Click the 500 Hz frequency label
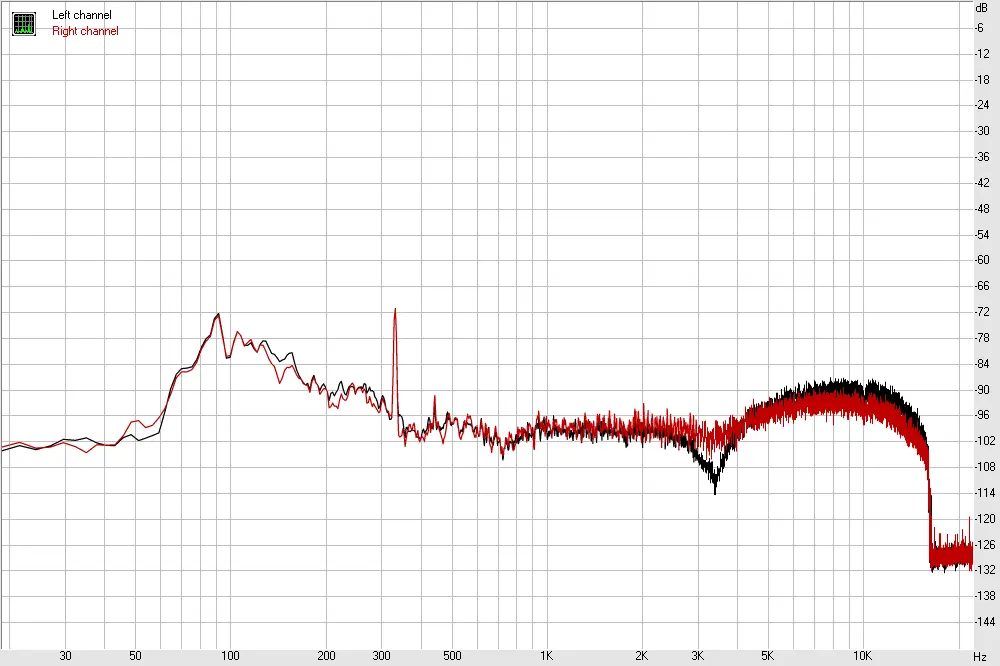Viewport: 1000px width, 666px height. (452, 656)
